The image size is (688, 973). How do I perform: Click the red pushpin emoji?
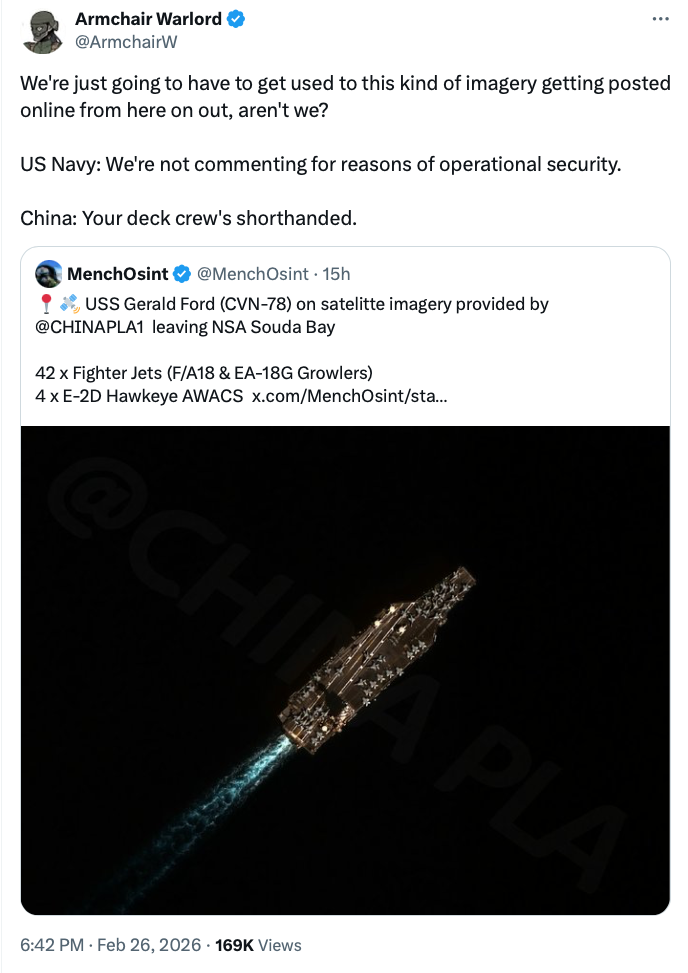coord(43,304)
